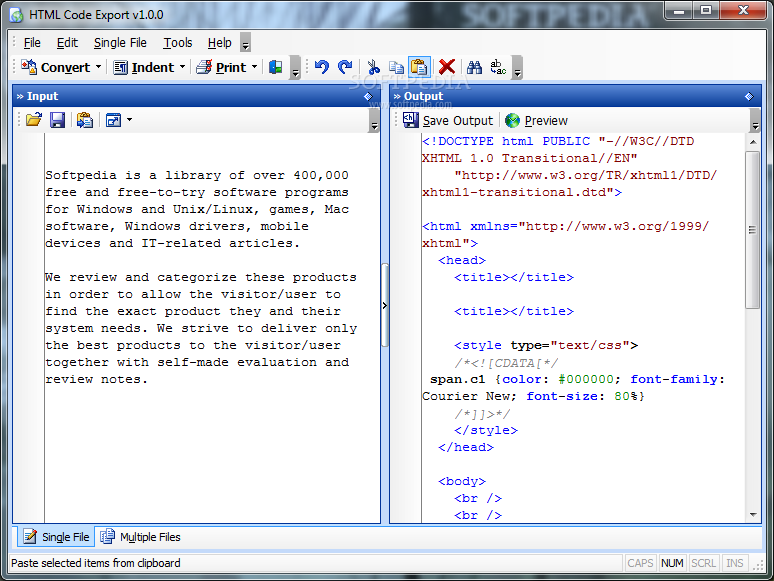Image resolution: width=774 pixels, height=581 pixels.
Task: Click the INS status bar indicator
Action: point(735,563)
